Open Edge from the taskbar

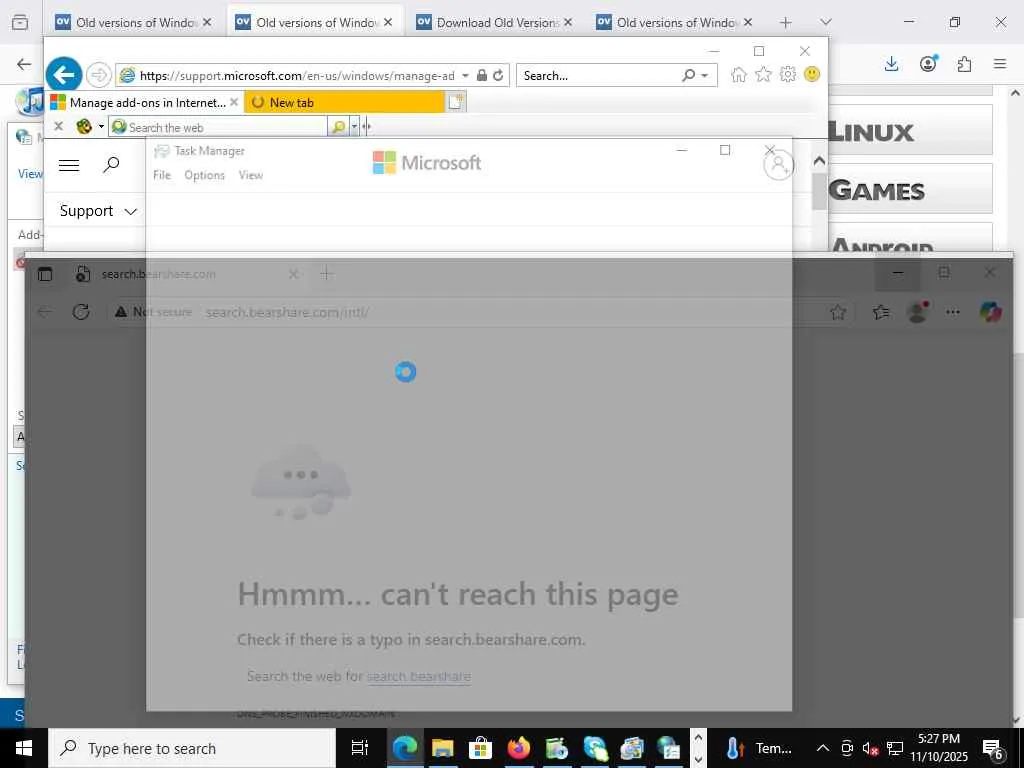[x=405, y=748]
